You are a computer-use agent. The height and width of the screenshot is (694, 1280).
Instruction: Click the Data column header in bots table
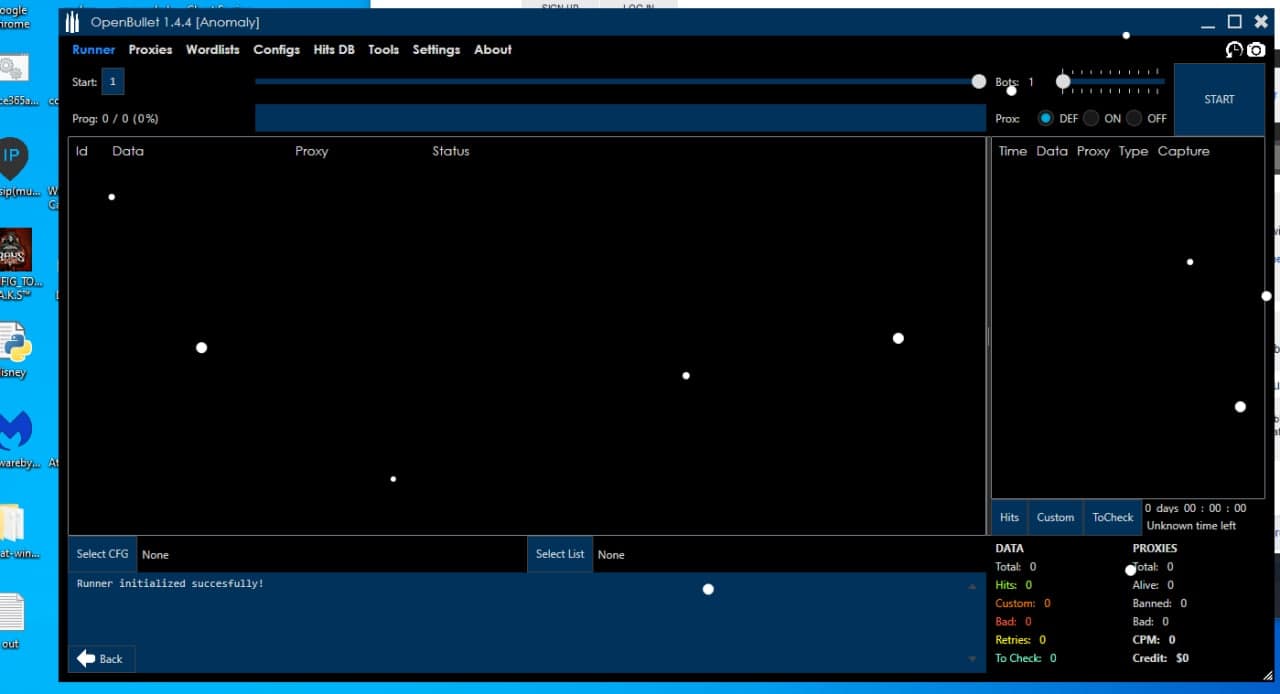[128, 151]
